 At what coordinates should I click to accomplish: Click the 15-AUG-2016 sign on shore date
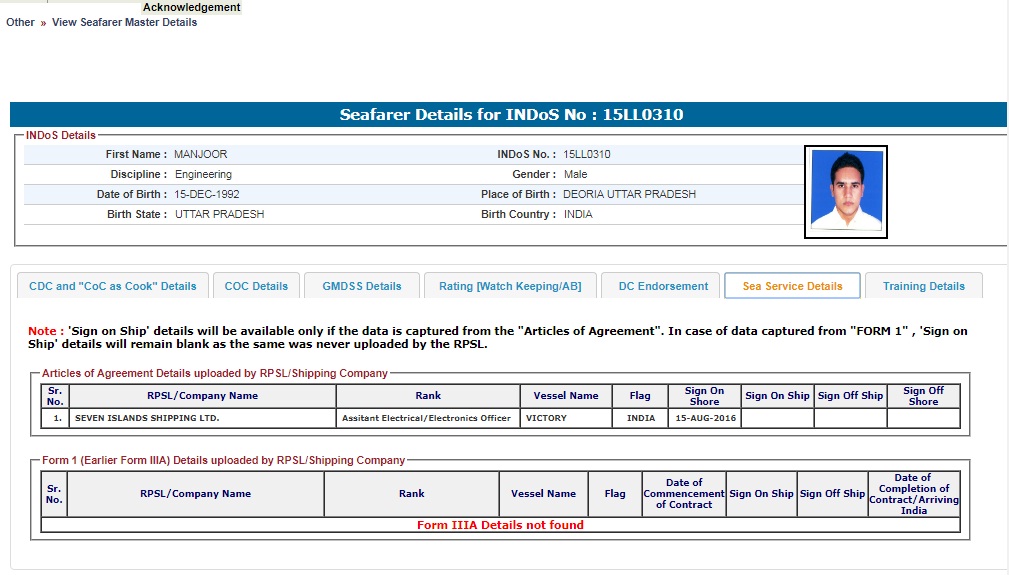pyautogui.click(x=704, y=418)
